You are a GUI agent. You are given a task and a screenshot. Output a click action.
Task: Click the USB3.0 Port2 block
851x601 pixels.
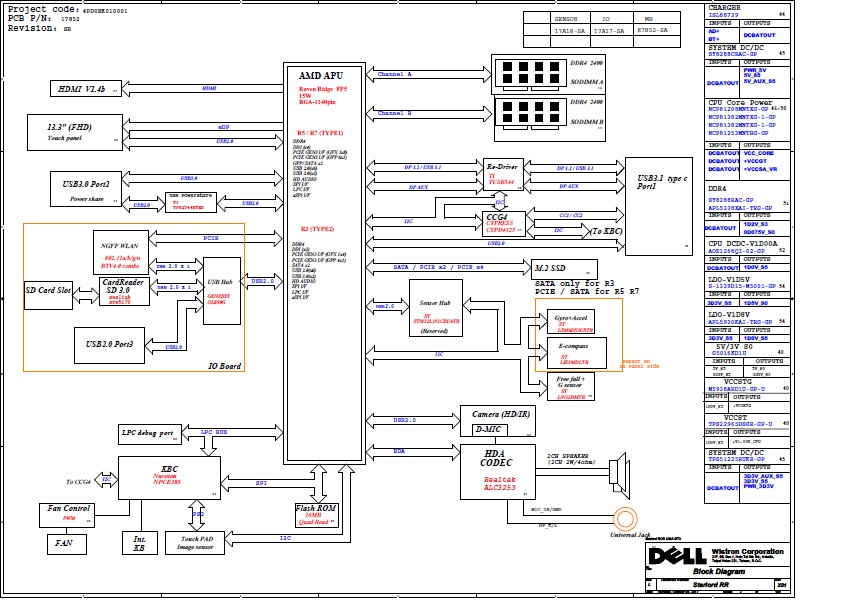(x=86, y=189)
